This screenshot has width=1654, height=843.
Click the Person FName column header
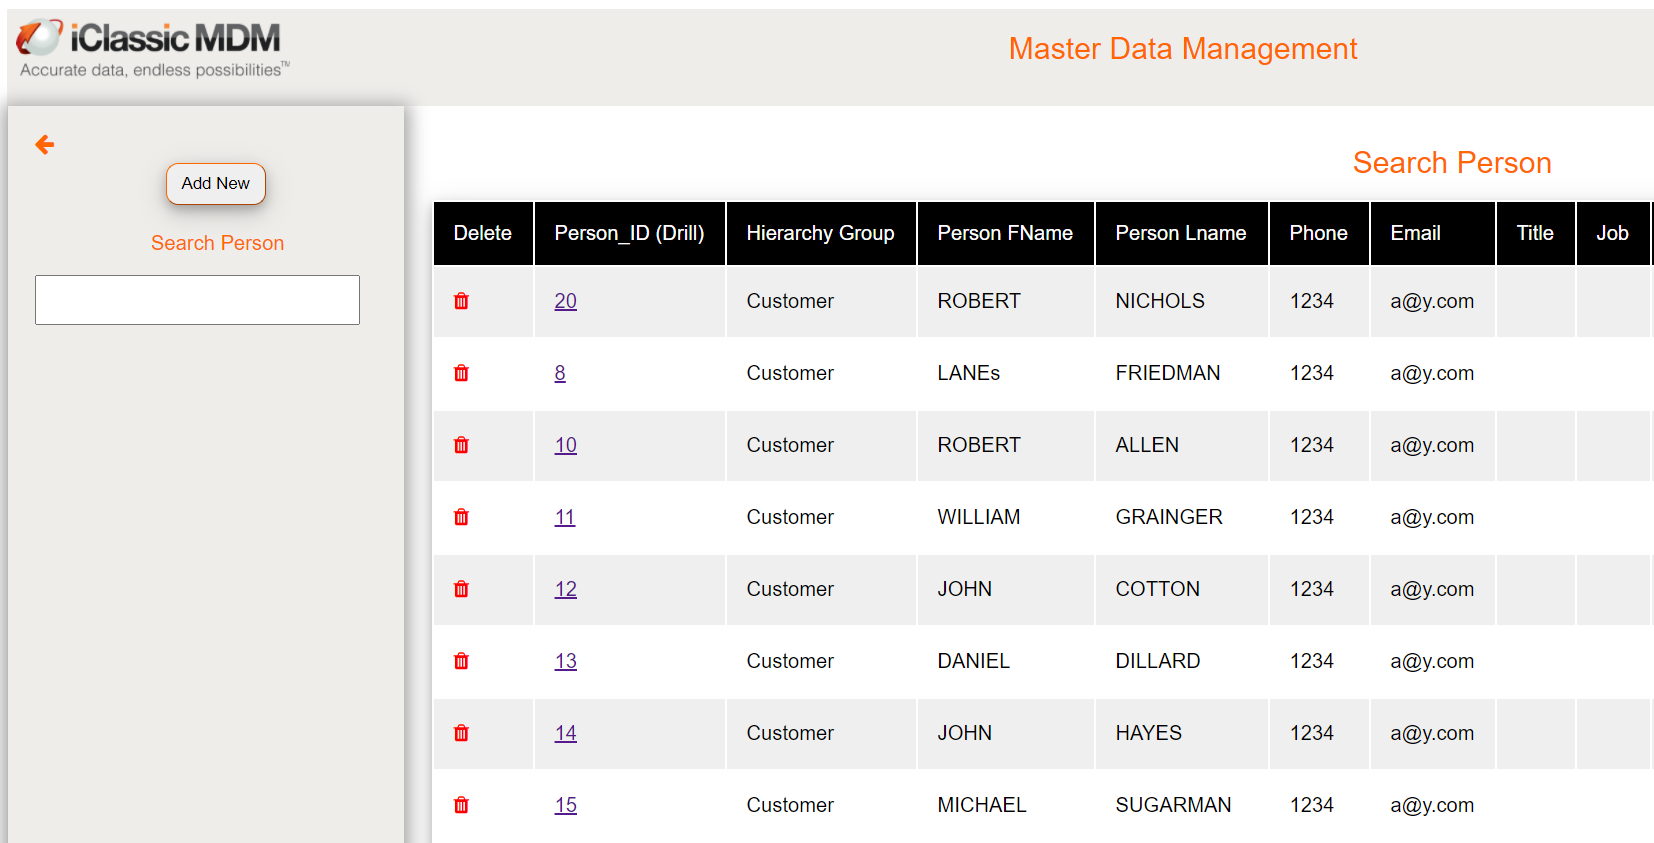tap(1005, 233)
